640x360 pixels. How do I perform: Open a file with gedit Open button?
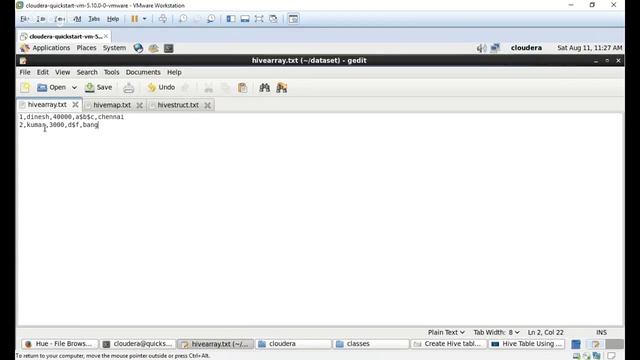pyautogui.click(x=51, y=87)
